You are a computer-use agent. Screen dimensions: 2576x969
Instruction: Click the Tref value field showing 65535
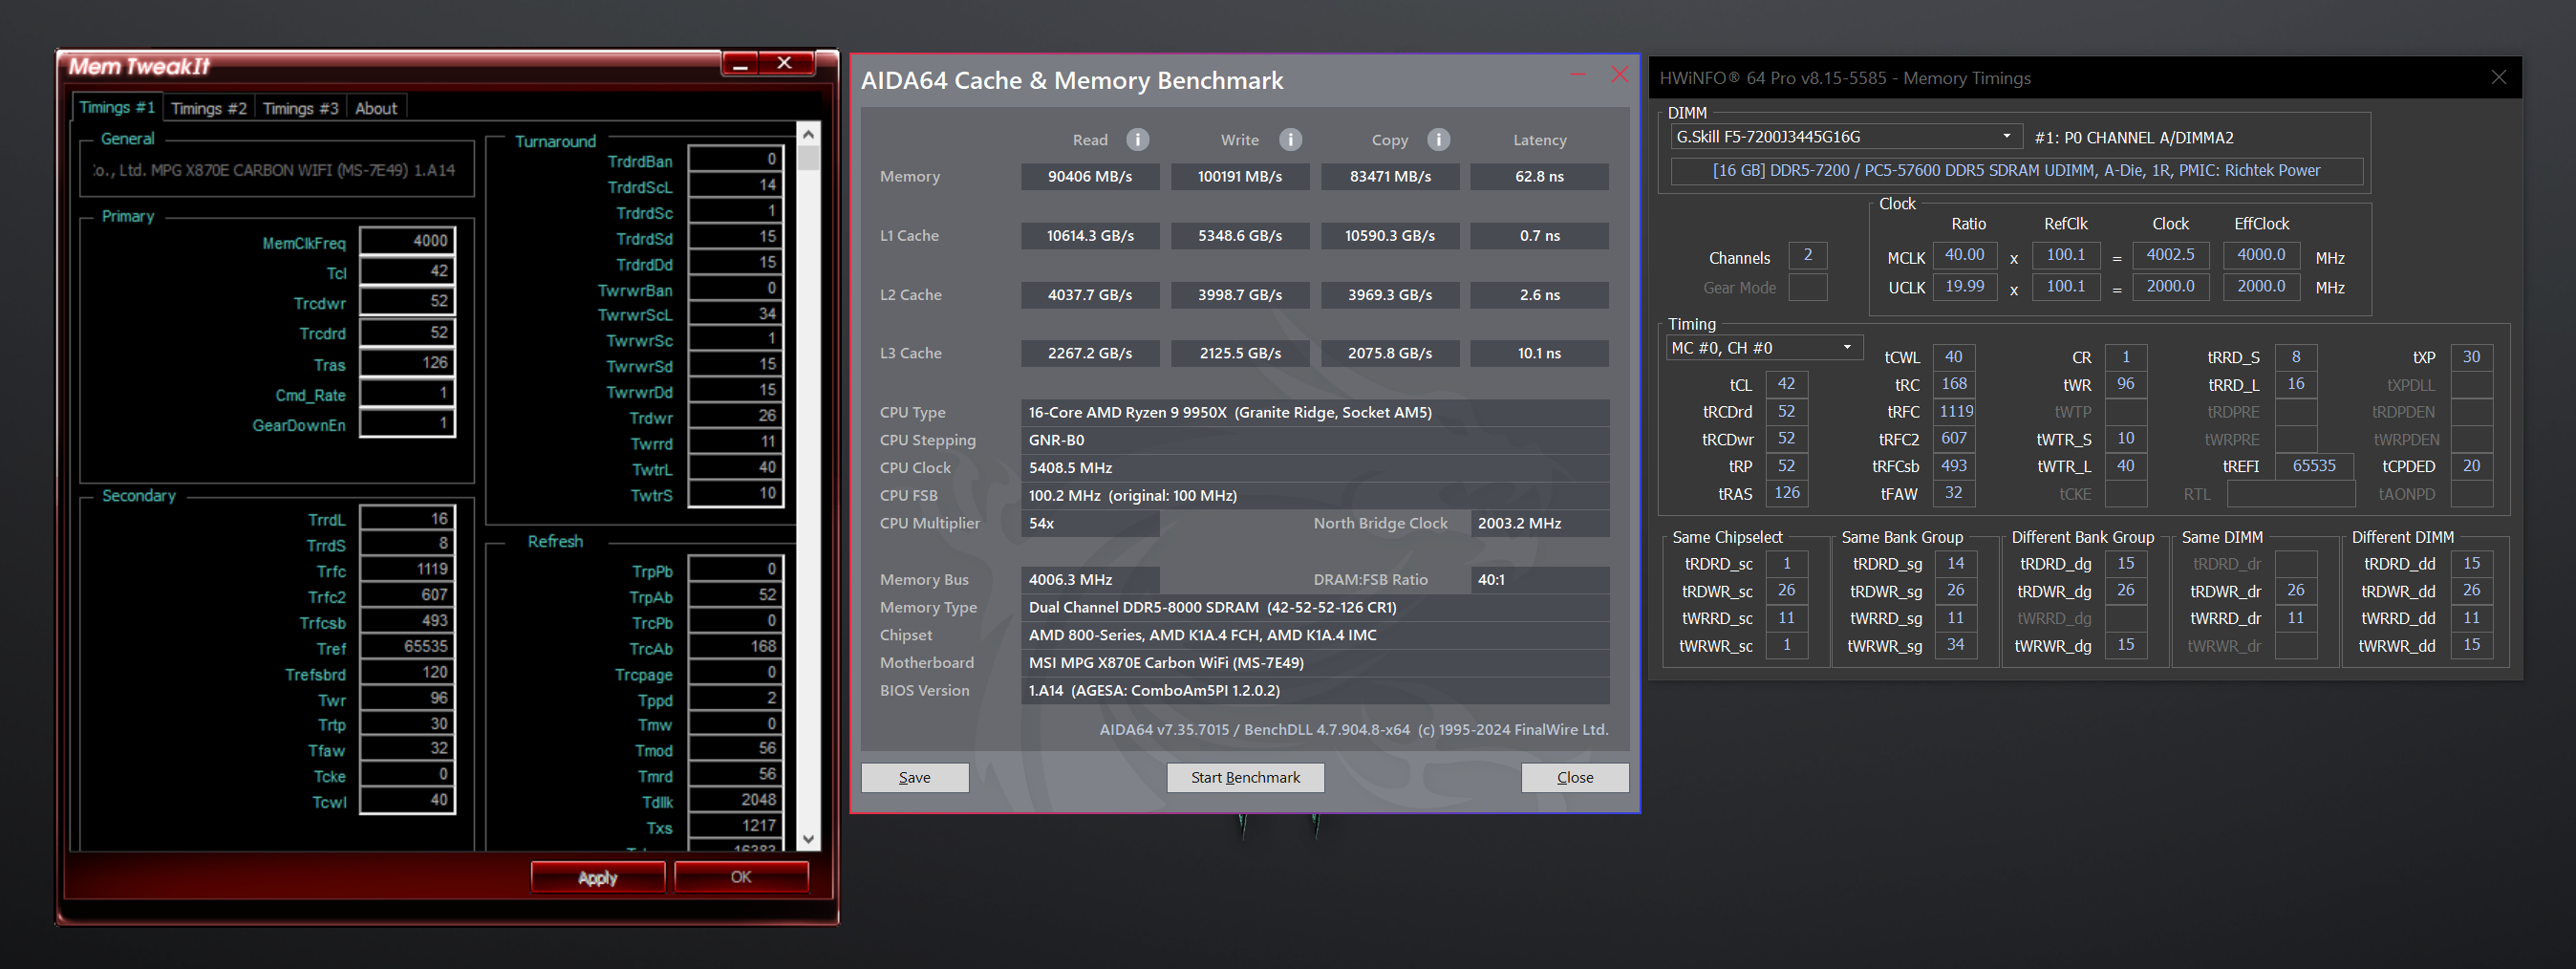tap(407, 647)
